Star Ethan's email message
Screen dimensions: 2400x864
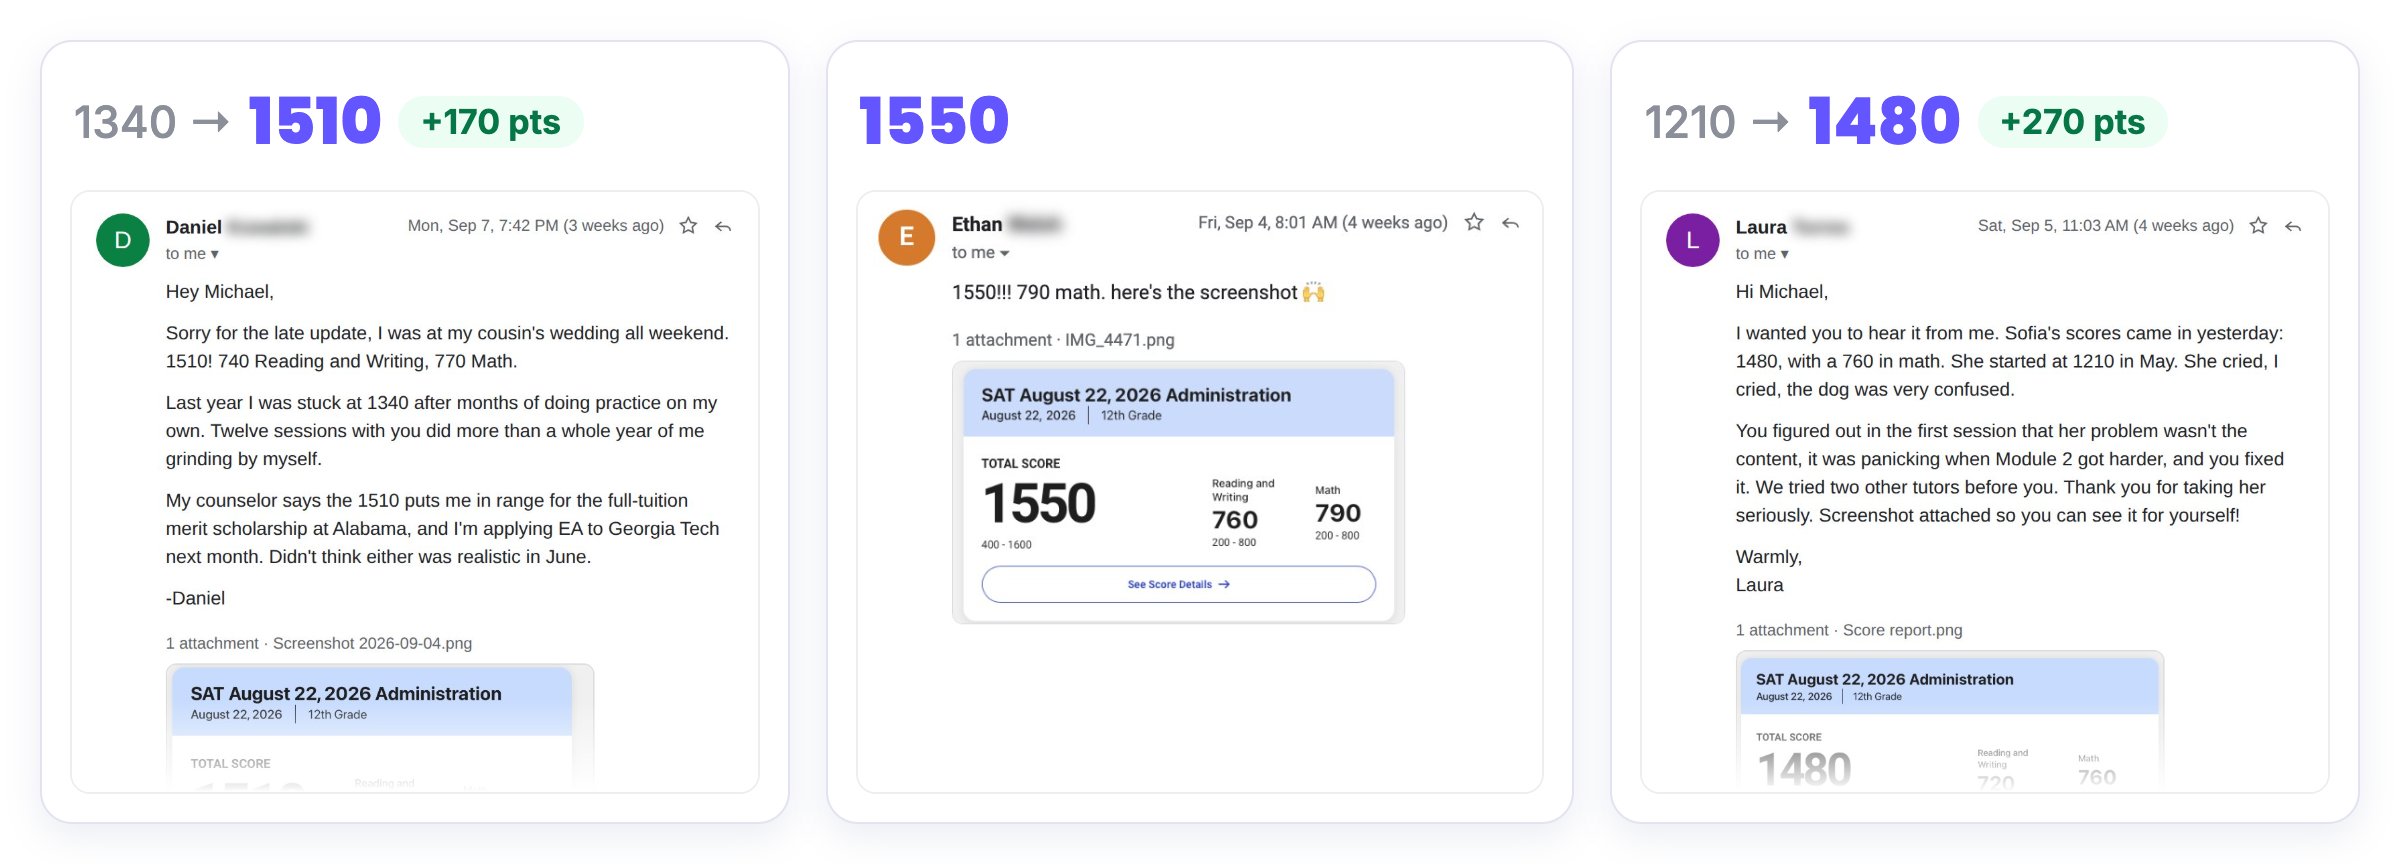pos(1474,222)
